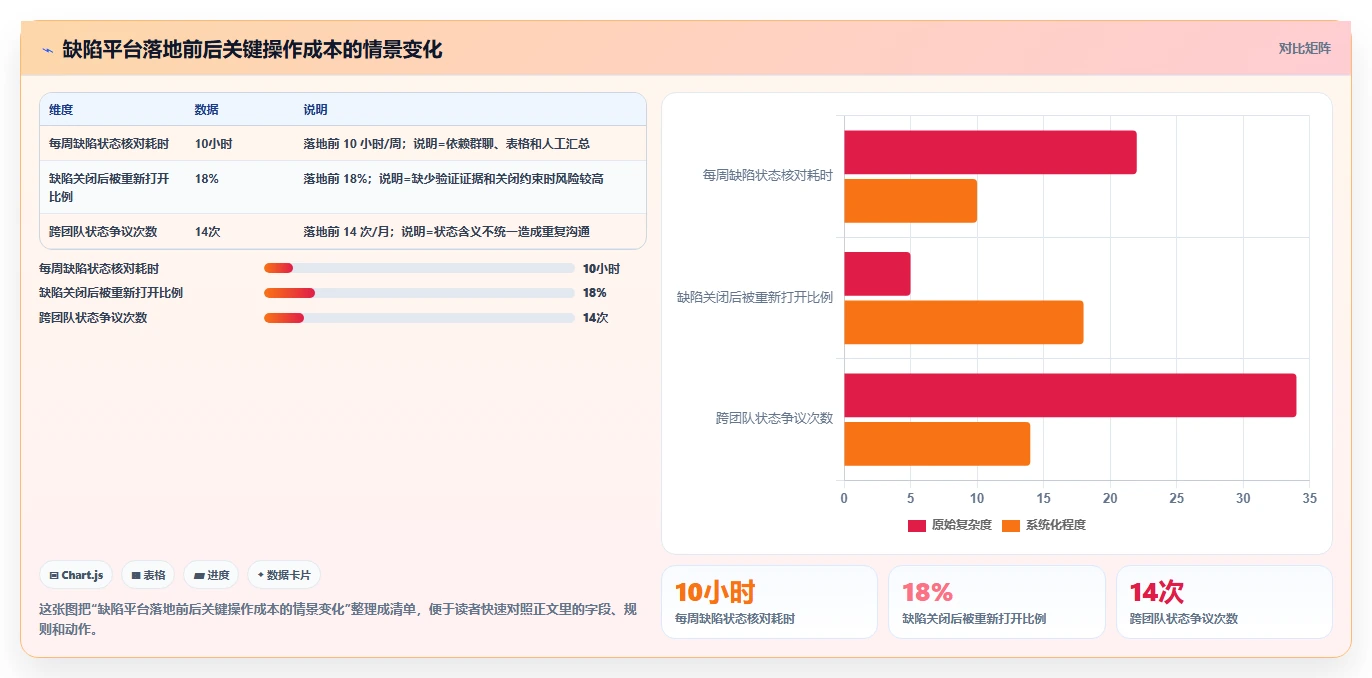Open the 18% data card
The width and height of the screenshot is (1372, 678).
(x=997, y=602)
